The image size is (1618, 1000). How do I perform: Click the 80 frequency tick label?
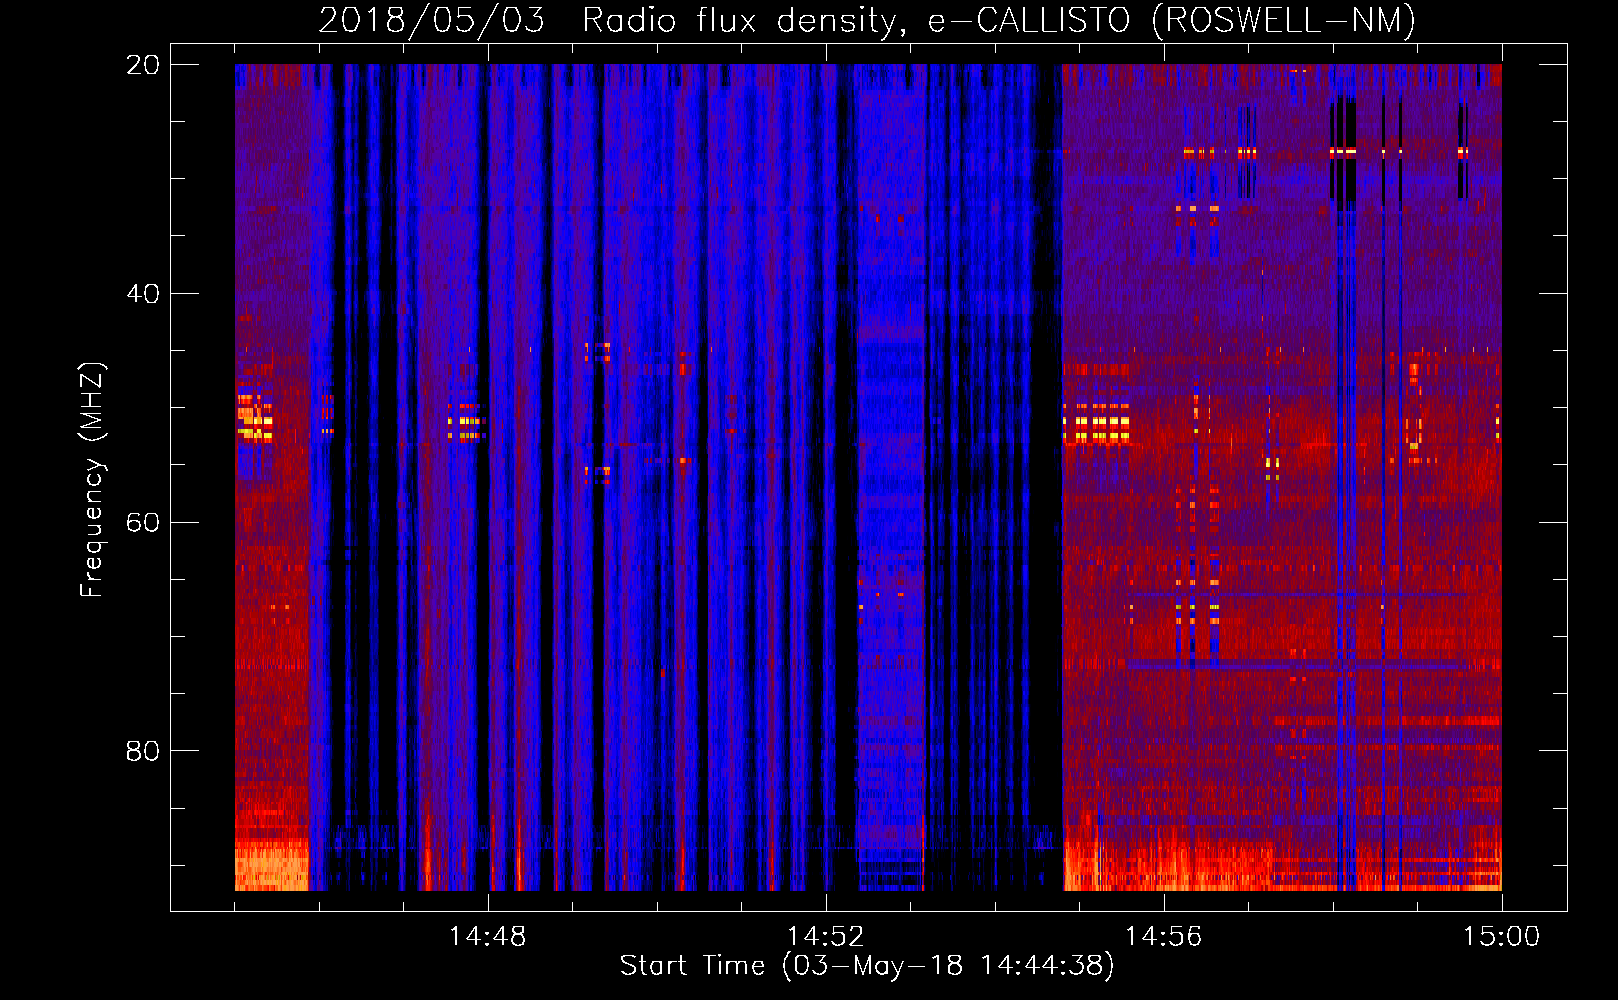(143, 751)
